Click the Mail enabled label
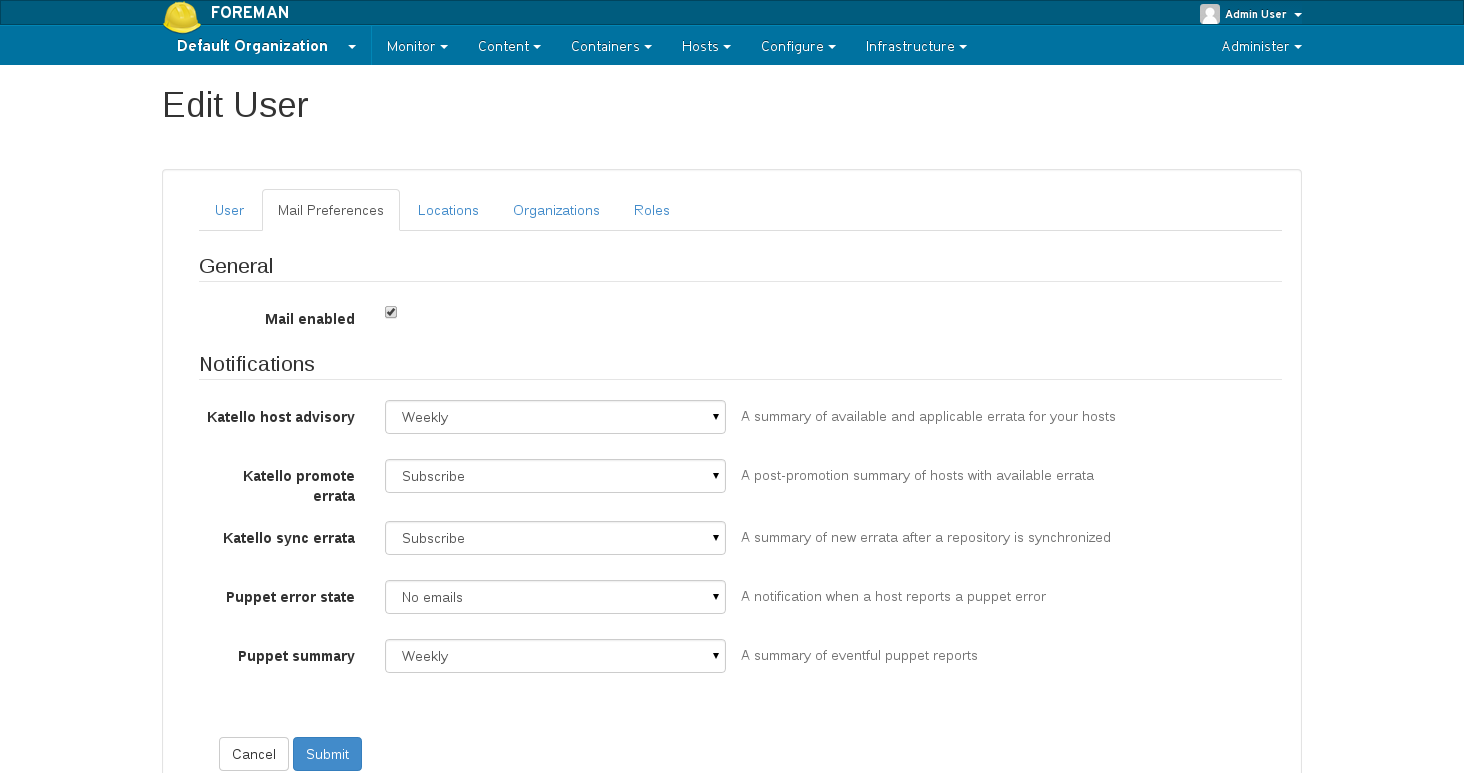Screen dimensions: 1464x773 pyautogui.click(x=310, y=319)
